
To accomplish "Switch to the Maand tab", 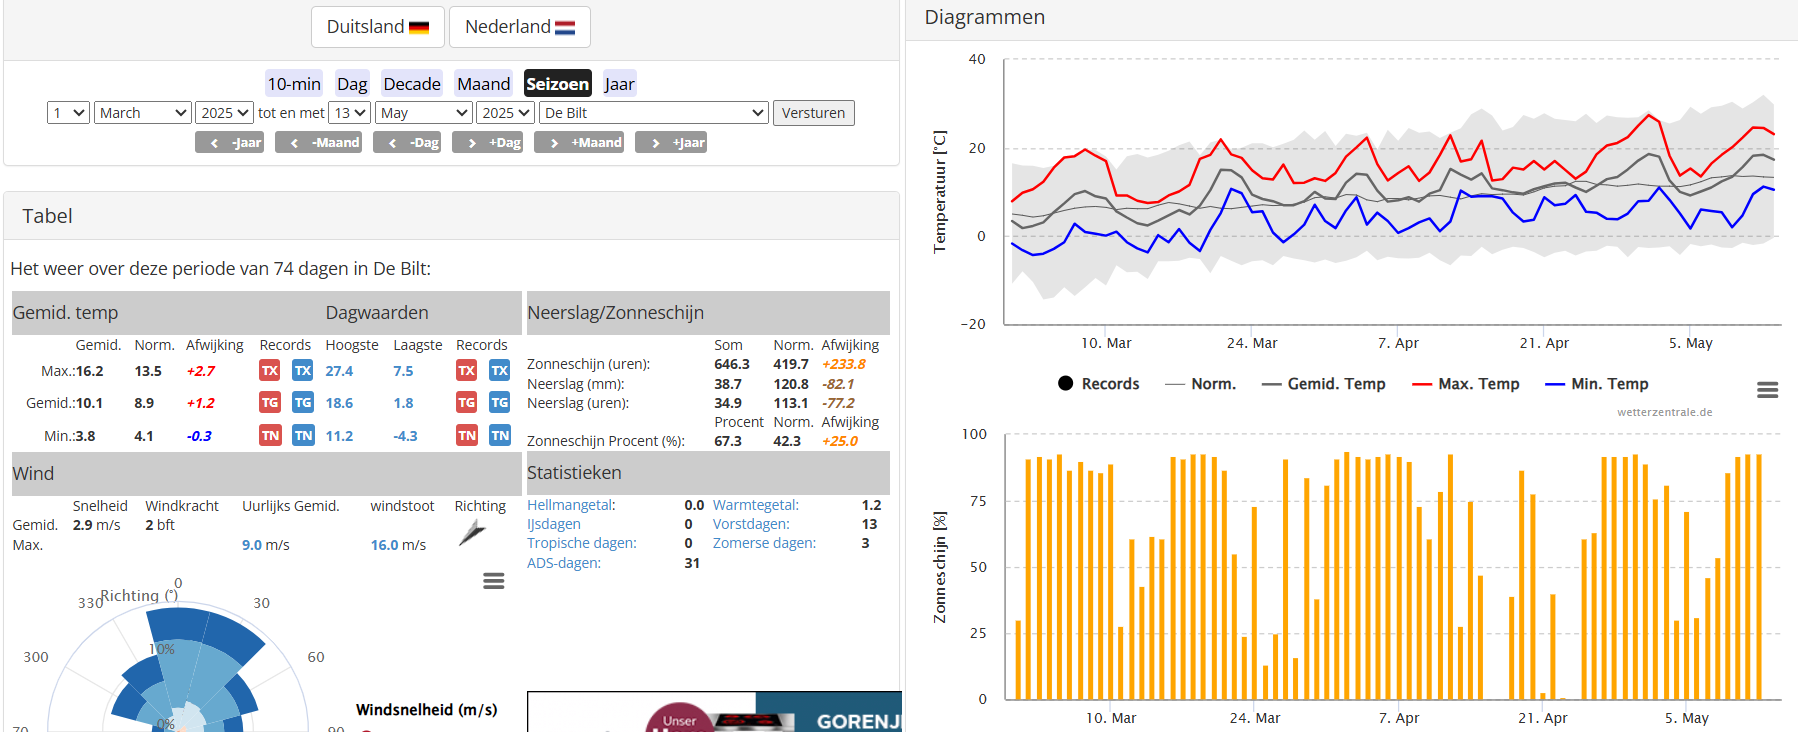I will [484, 84].
